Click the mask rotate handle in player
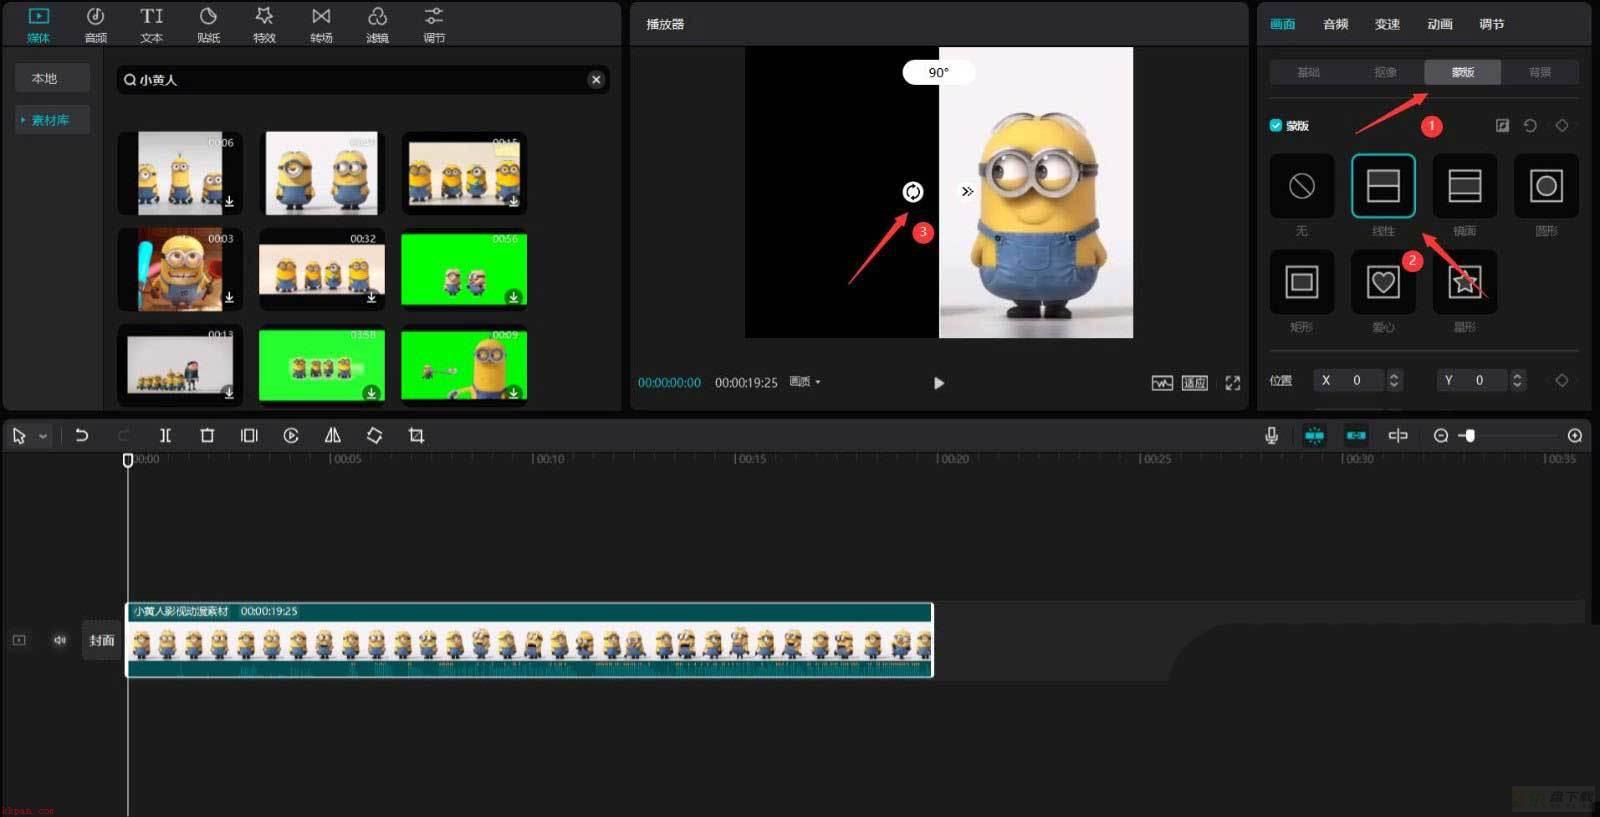The width and height of the screenshot is (1600, 817). point(913,192)
